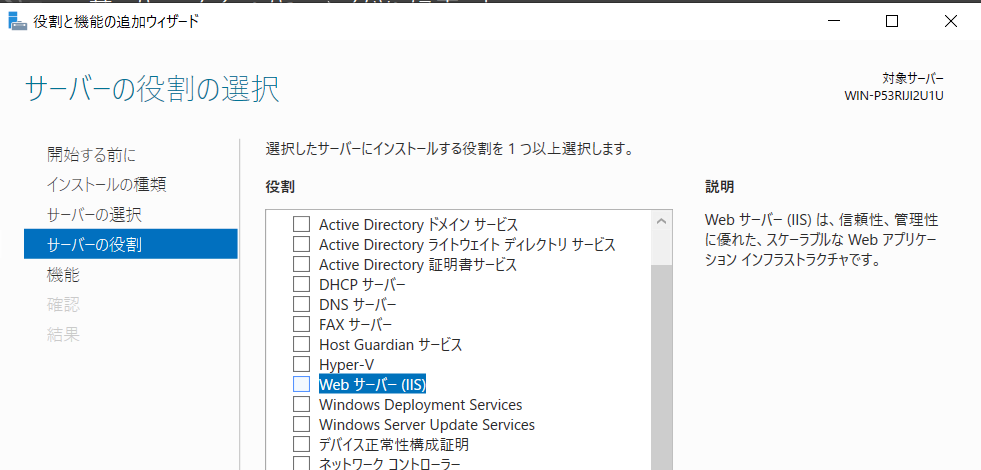The height and width of the screenshot is (470, 981).
Task: Select the Windows Server Update Services label
Action: click(427, 425)
